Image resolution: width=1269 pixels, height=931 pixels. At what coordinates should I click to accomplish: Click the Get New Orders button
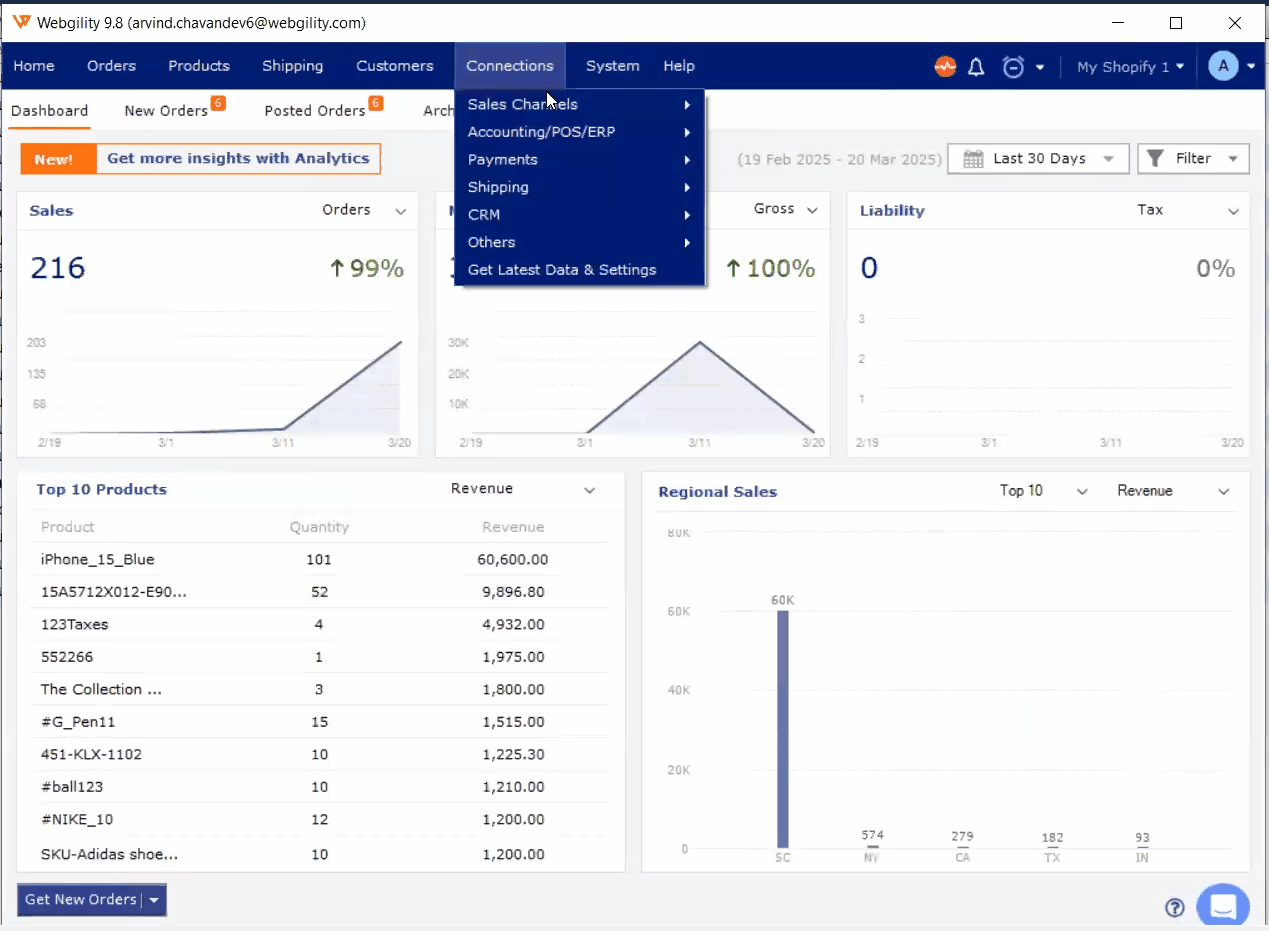(81, 900)
